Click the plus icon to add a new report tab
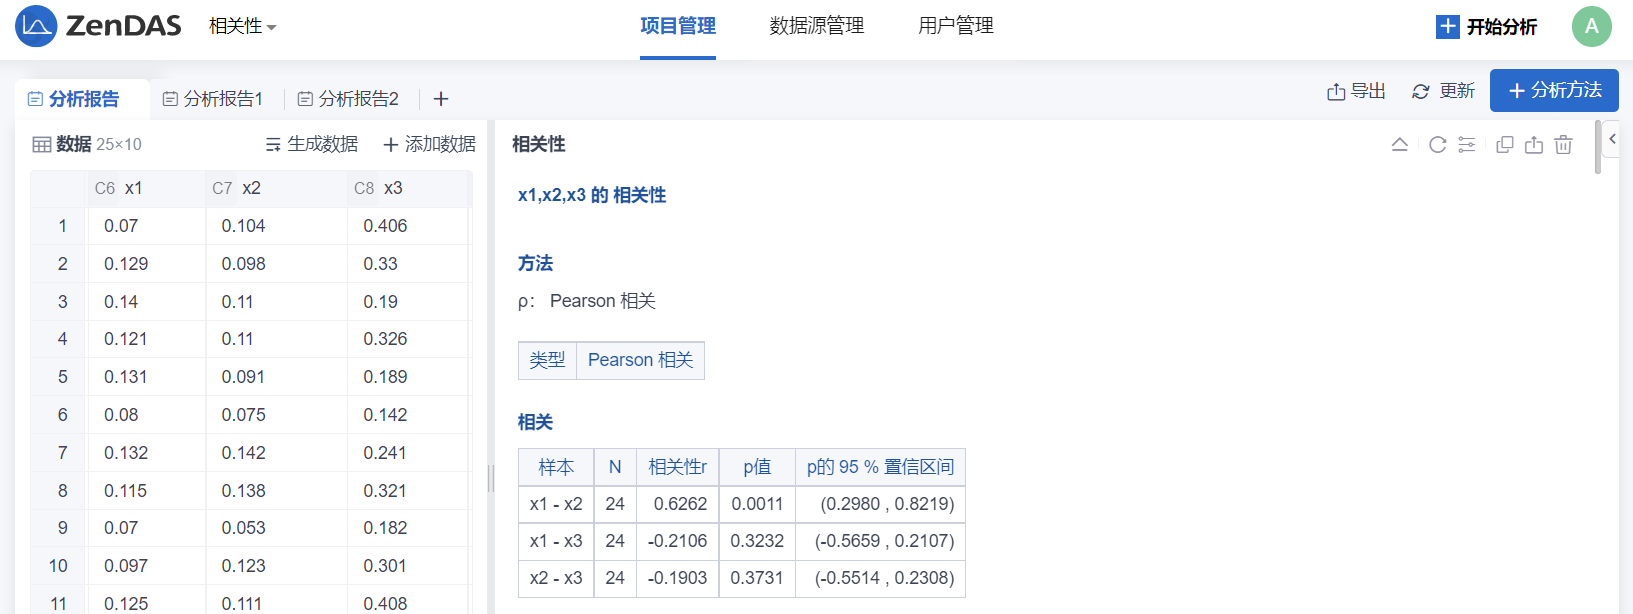Image resolution: width=1633 pixels, height=614 pixels. [x=441, y=99]
